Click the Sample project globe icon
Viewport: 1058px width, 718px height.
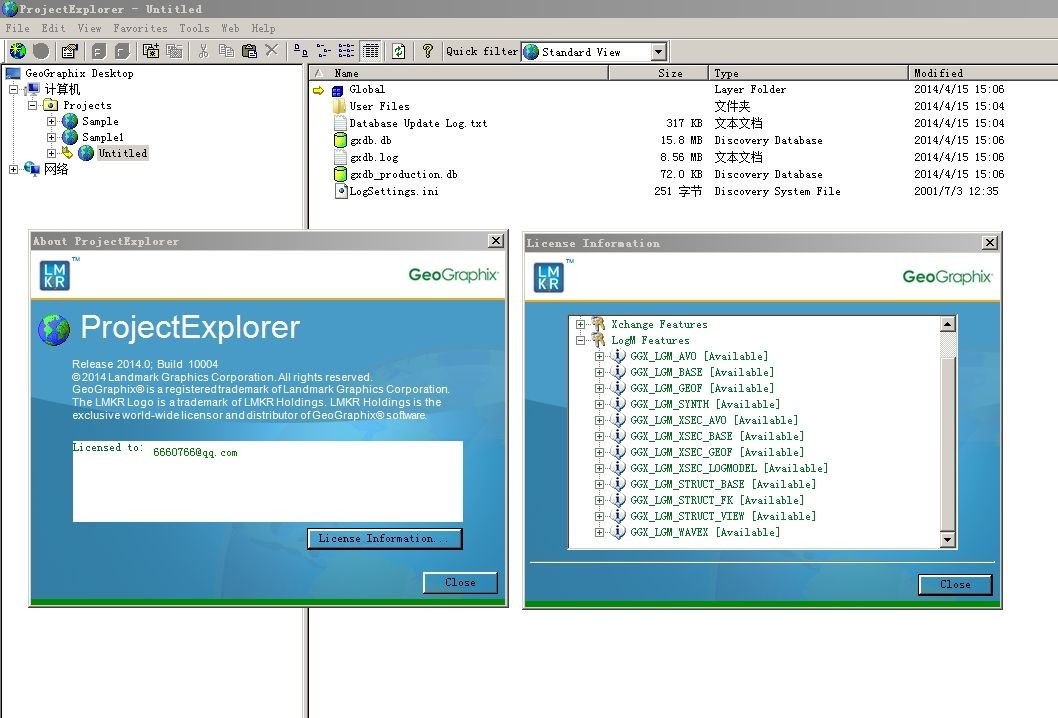70,121
